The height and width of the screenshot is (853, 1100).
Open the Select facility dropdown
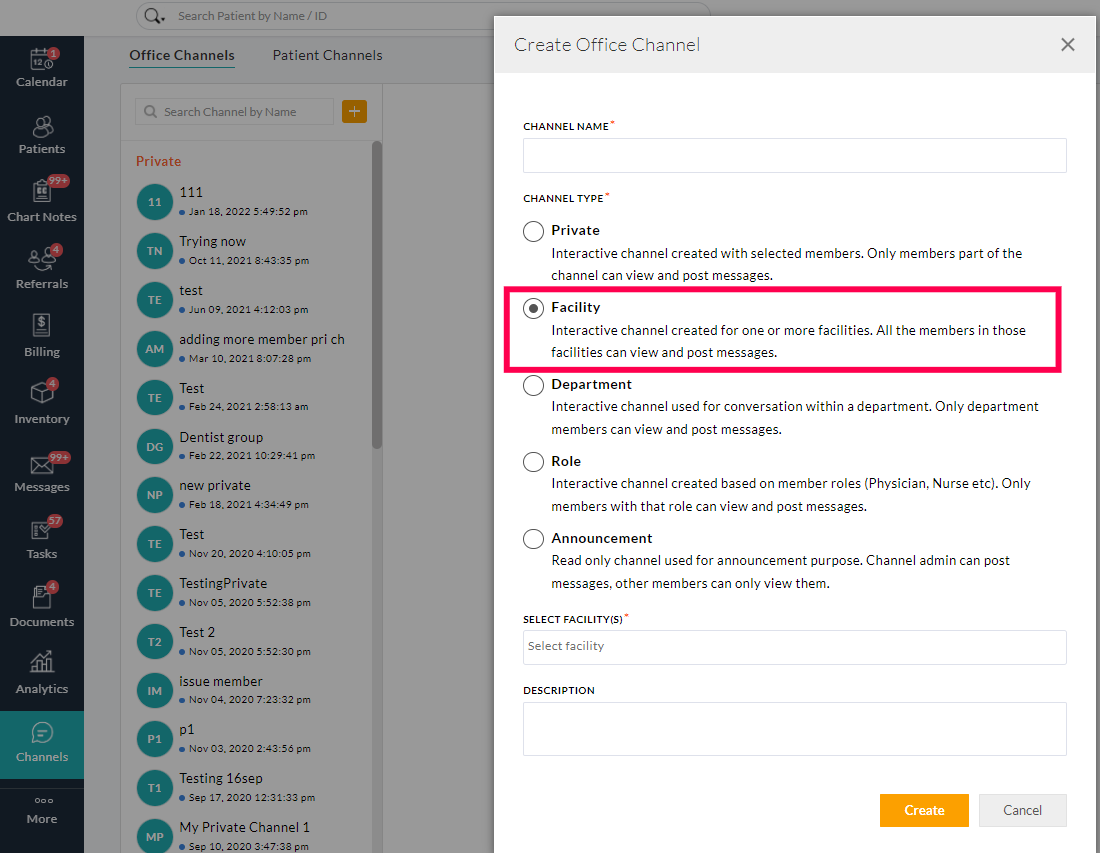pos(794,647)
